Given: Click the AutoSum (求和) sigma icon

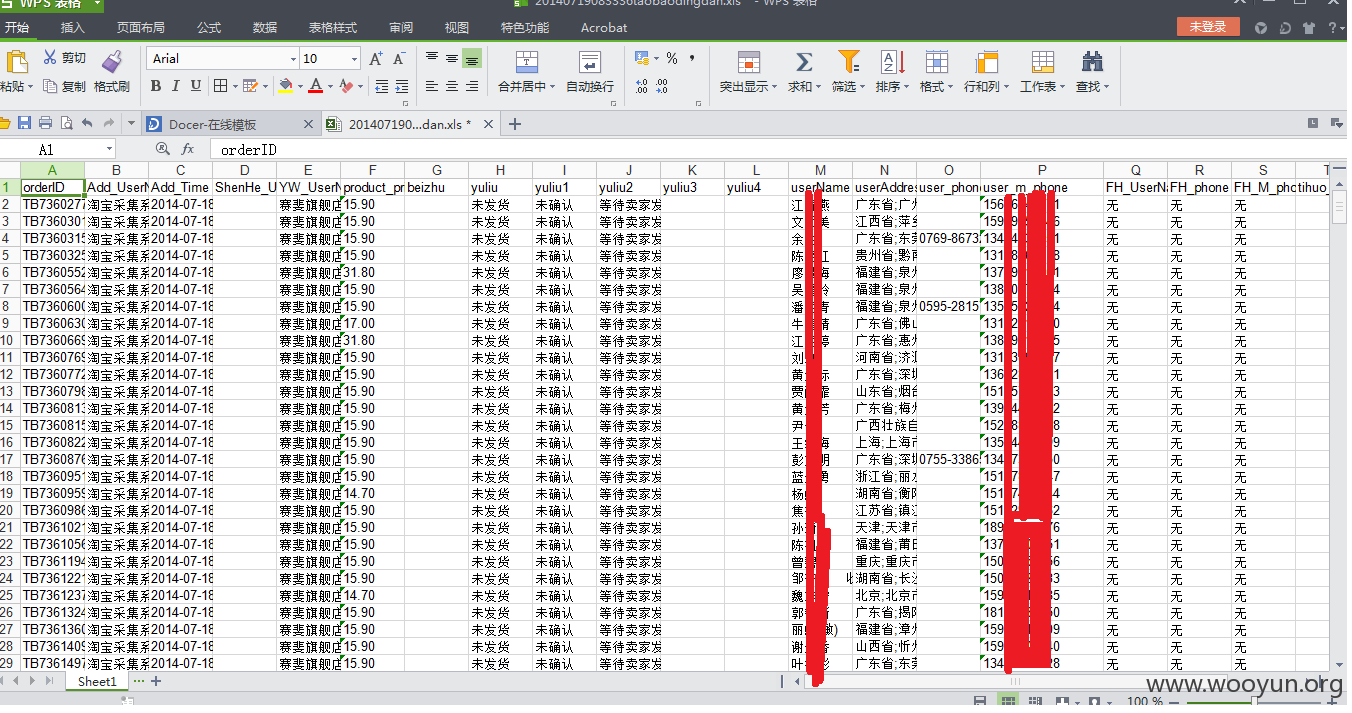Looking at the screenshot, I should (803, 62).
